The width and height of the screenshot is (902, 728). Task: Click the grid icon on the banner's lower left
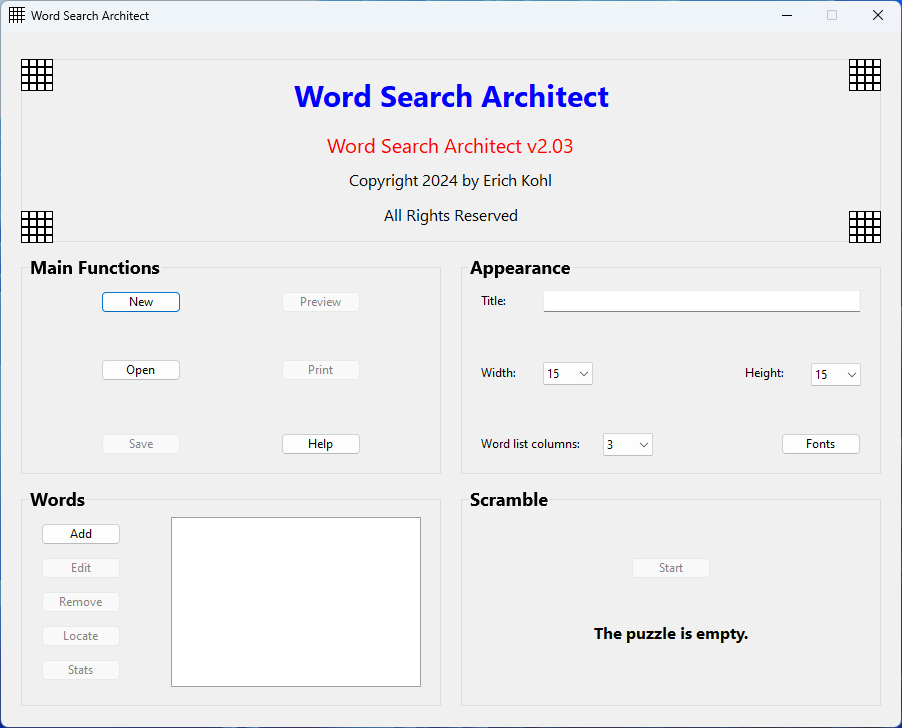[36, 227]
